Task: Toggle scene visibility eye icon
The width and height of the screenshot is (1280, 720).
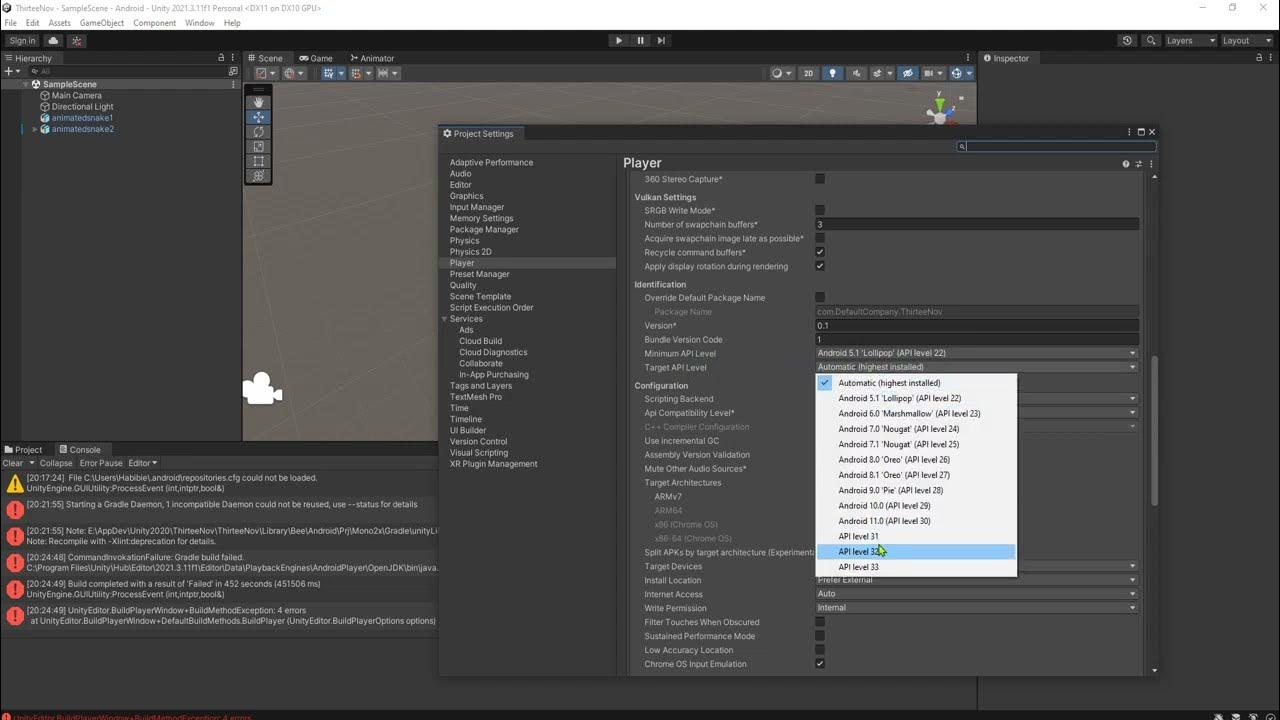Action: [907, 73]
